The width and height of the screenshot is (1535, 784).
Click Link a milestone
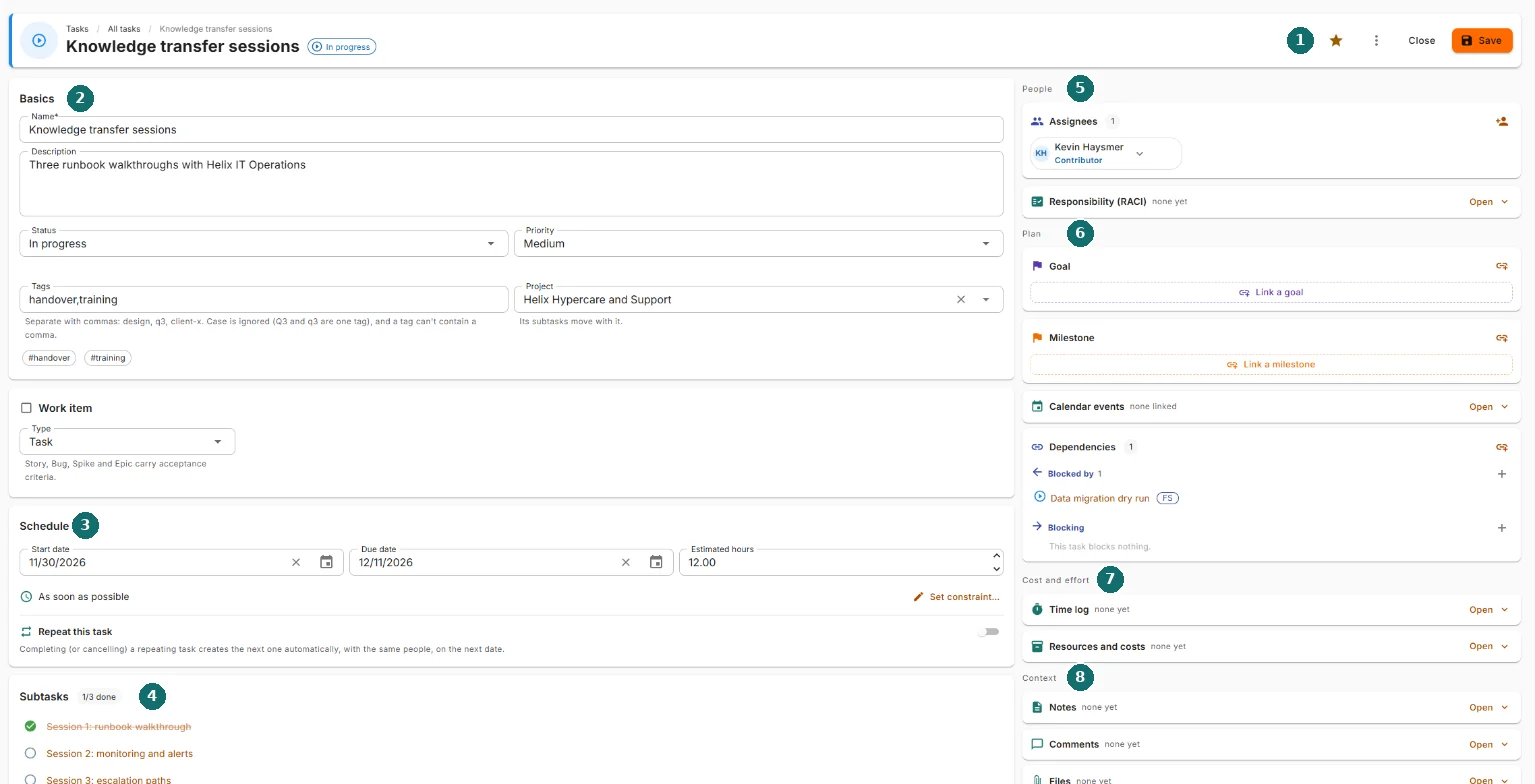pos(1271,364)
